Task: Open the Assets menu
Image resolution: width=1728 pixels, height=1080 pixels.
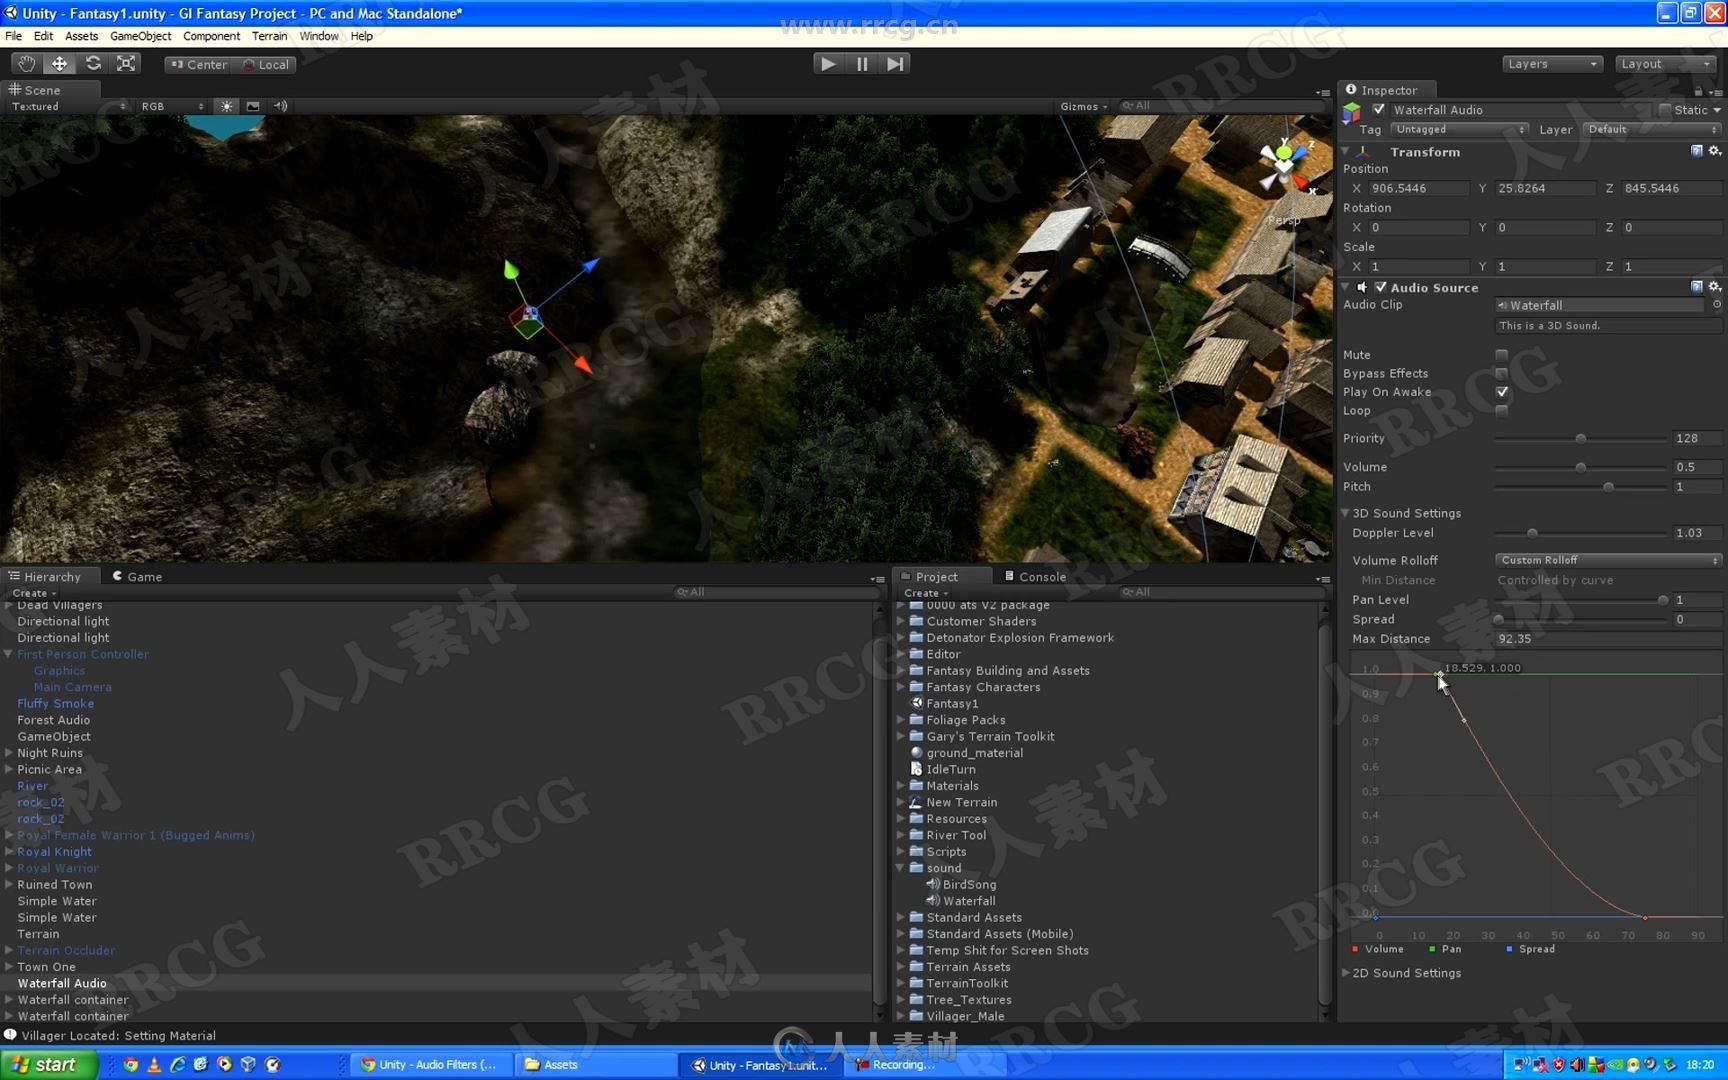Action: [81, 36]
